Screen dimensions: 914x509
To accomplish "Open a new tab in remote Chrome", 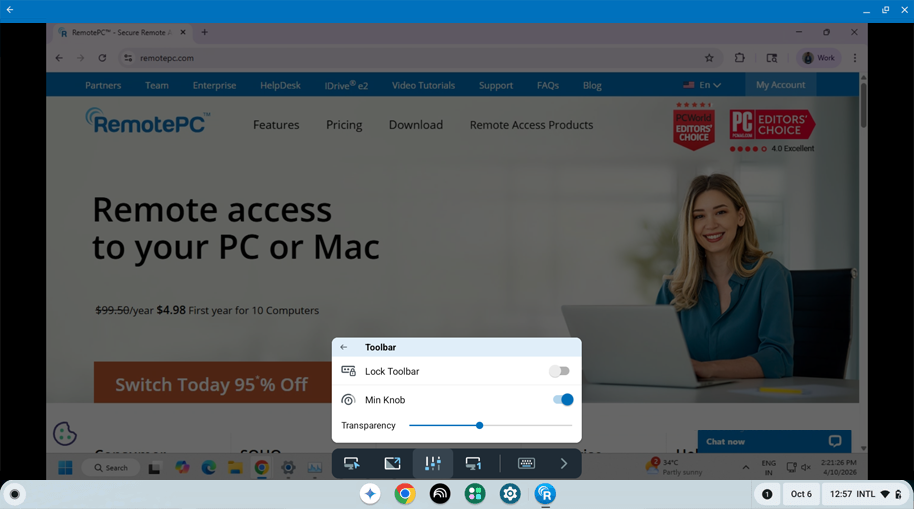I will (204, 32).
